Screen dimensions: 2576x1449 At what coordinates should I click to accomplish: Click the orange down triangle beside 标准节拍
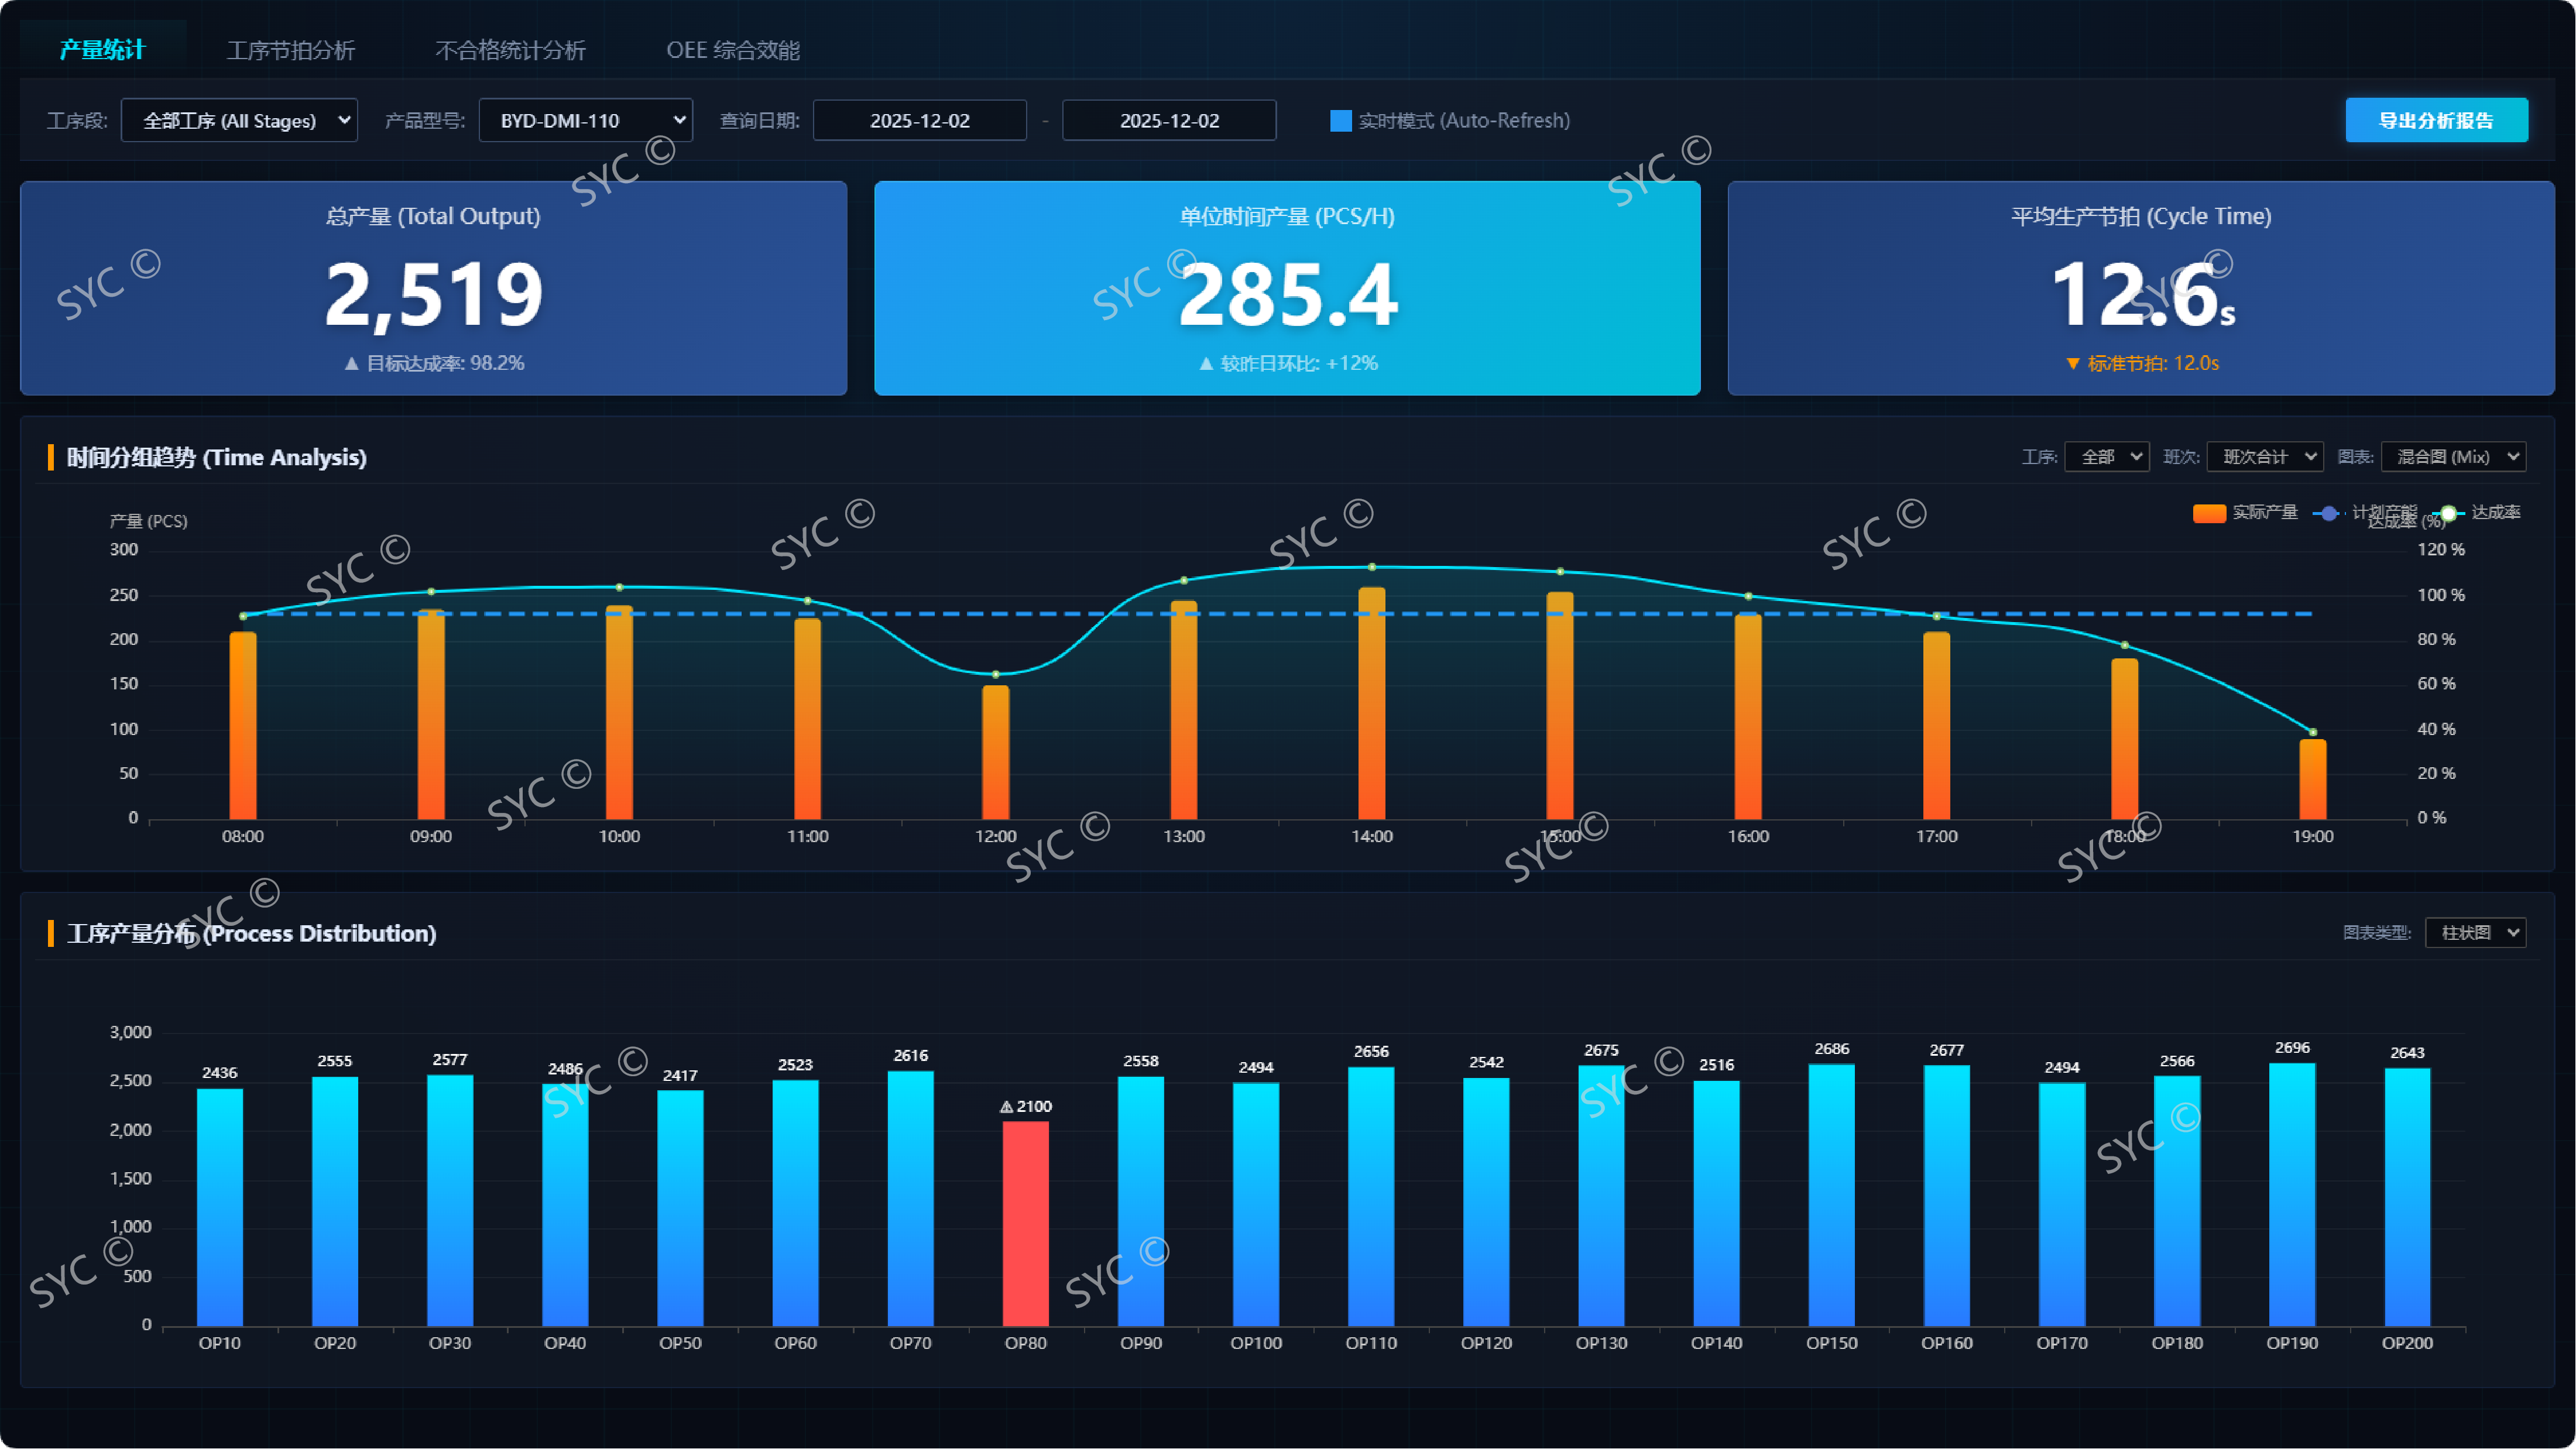tap(2072, 364)
